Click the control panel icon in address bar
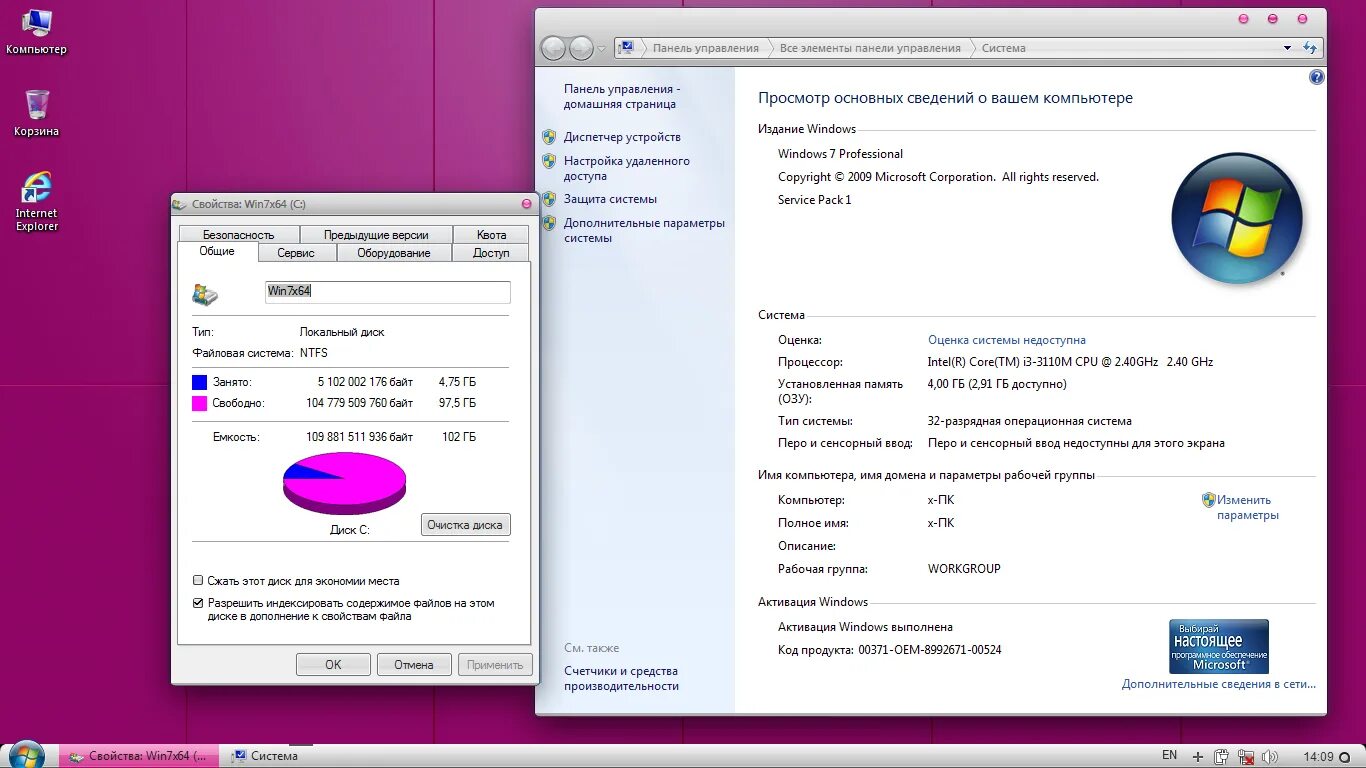The height and width of the screenshot is (768, 1366). [x=626, y=48]
